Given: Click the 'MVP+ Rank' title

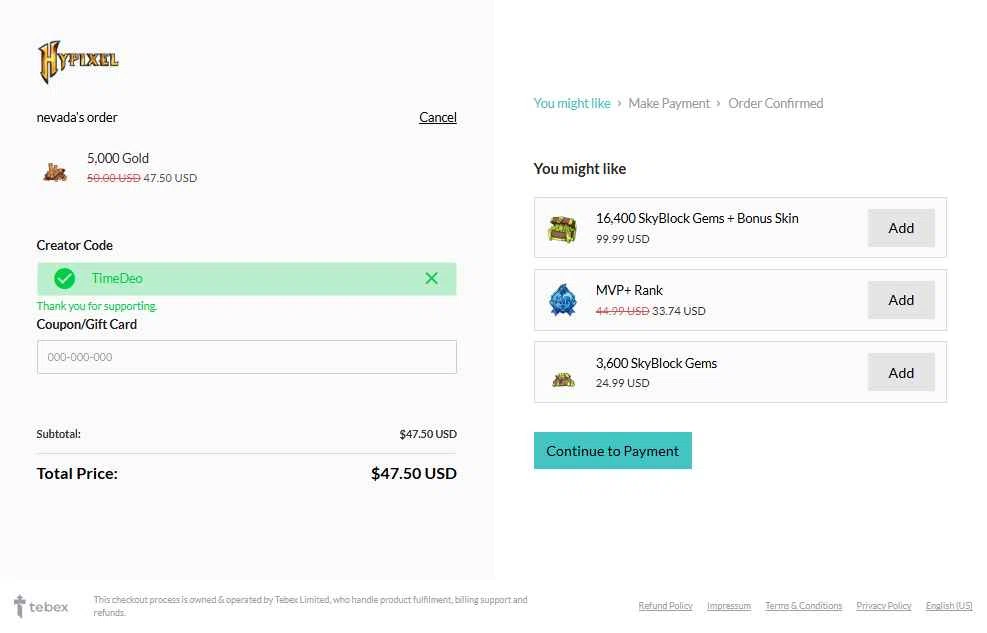Looking at the screenshot, I should pos(629,290).
